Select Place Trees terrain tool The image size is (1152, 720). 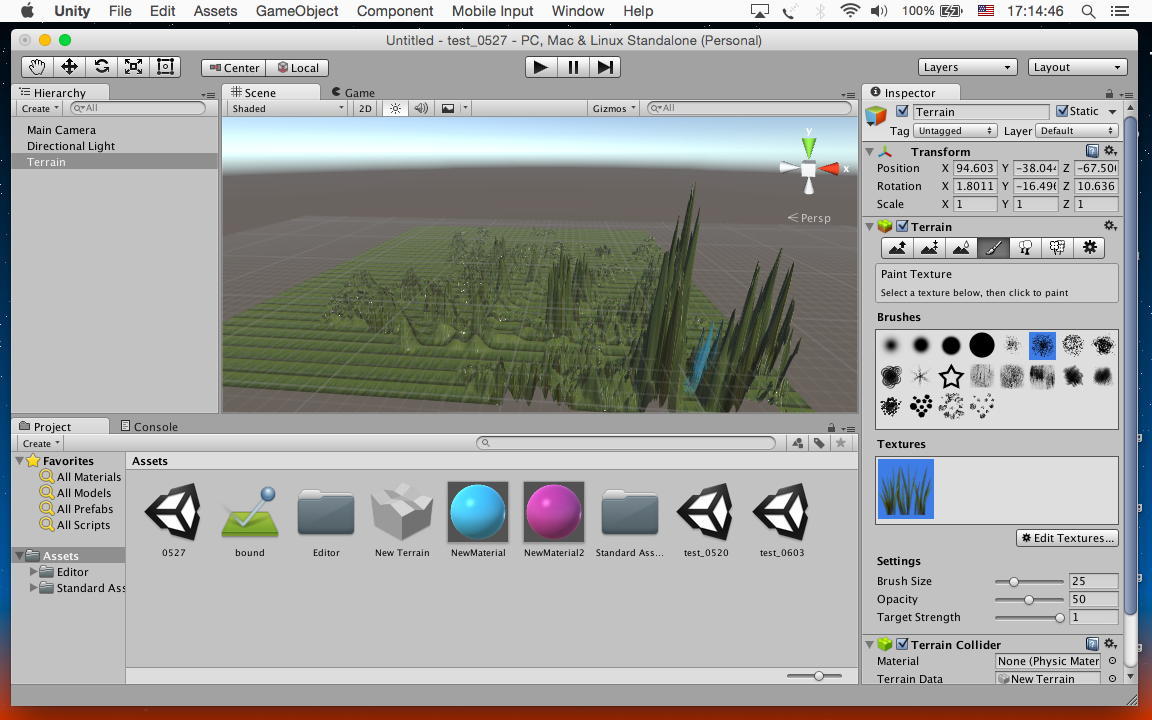point(1025,248)
